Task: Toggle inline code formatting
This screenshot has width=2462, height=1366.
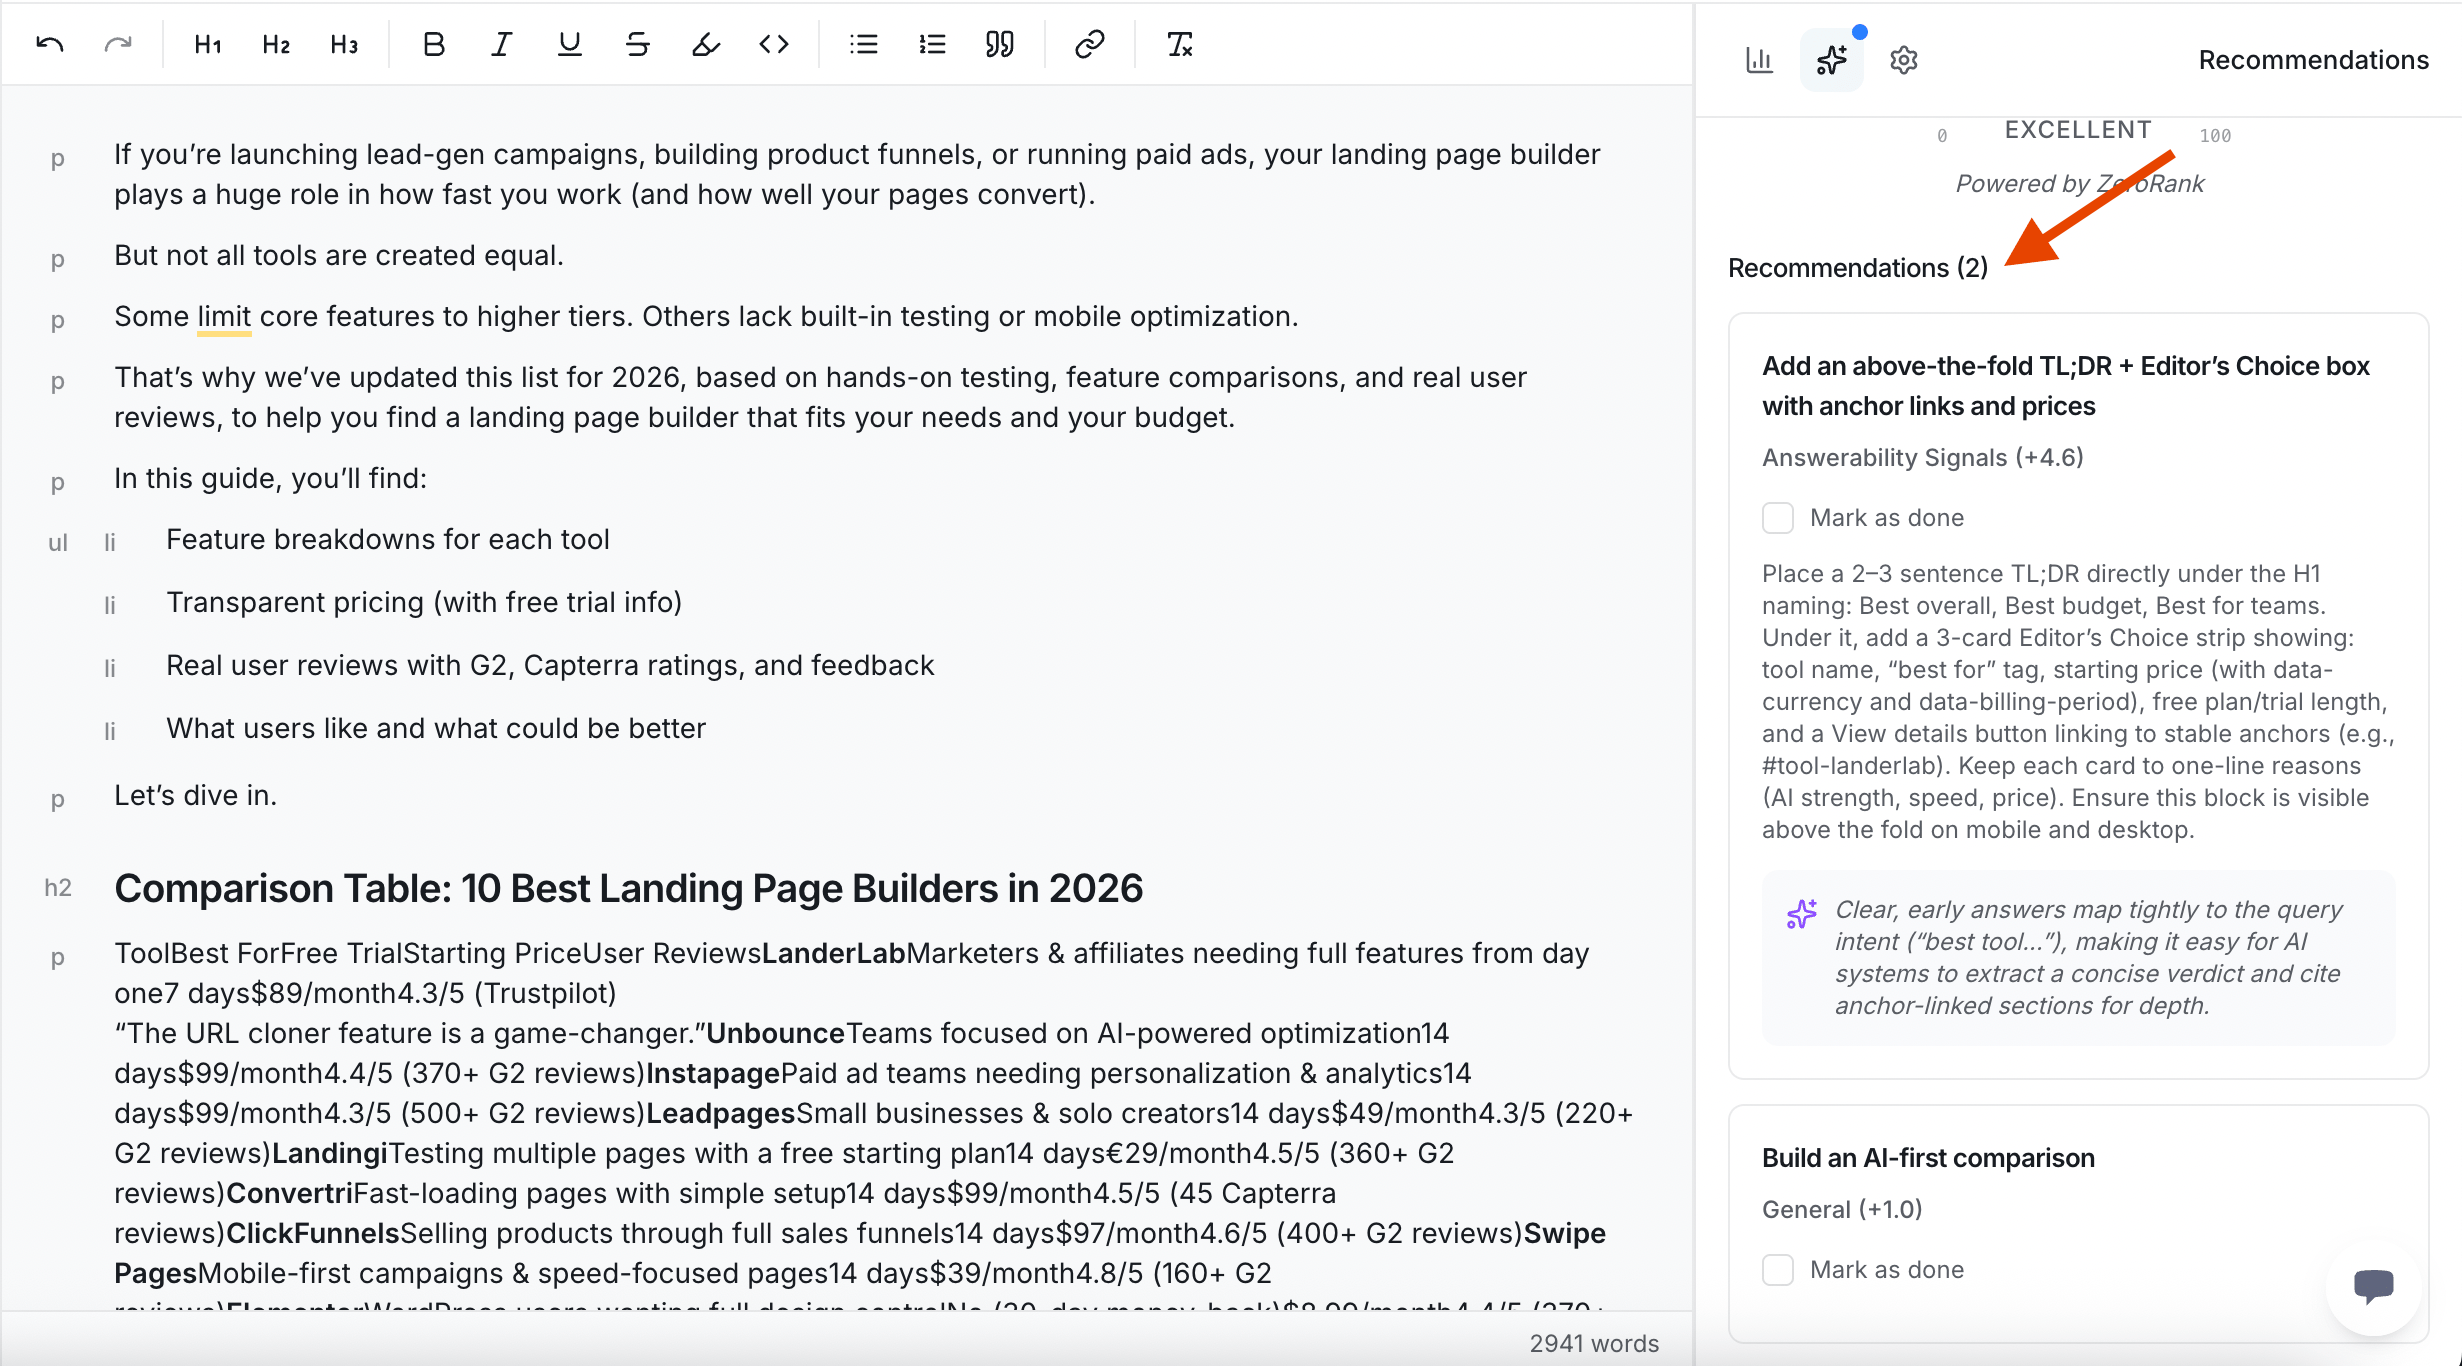Action: pos(774,45)
